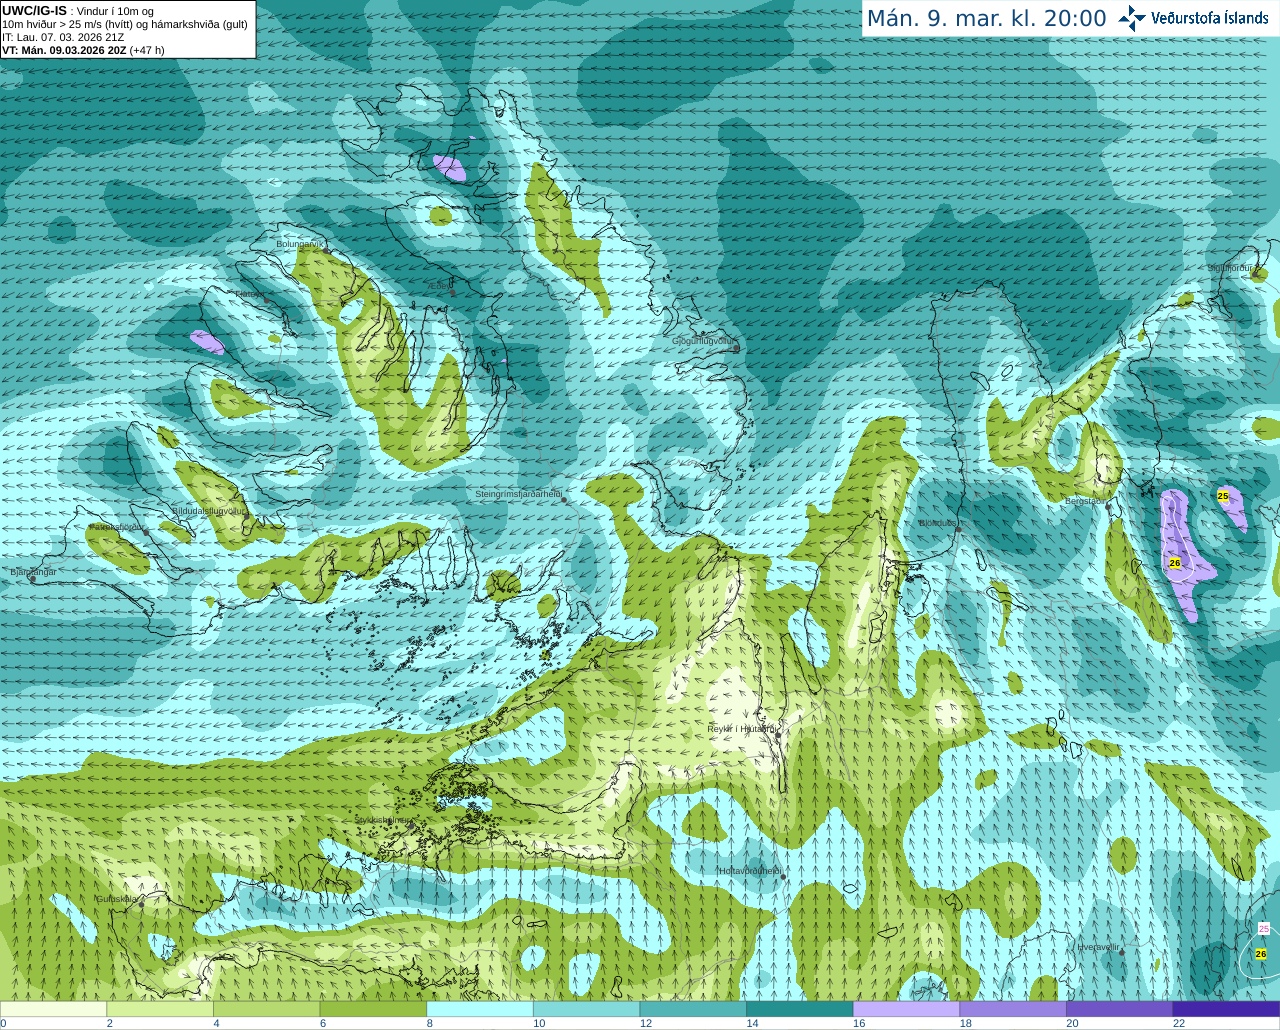This screenshot has height=1030, width=1280.
Task: Click the Steingrímsfjarðarheiði station marker
Action: coord(564,499)
